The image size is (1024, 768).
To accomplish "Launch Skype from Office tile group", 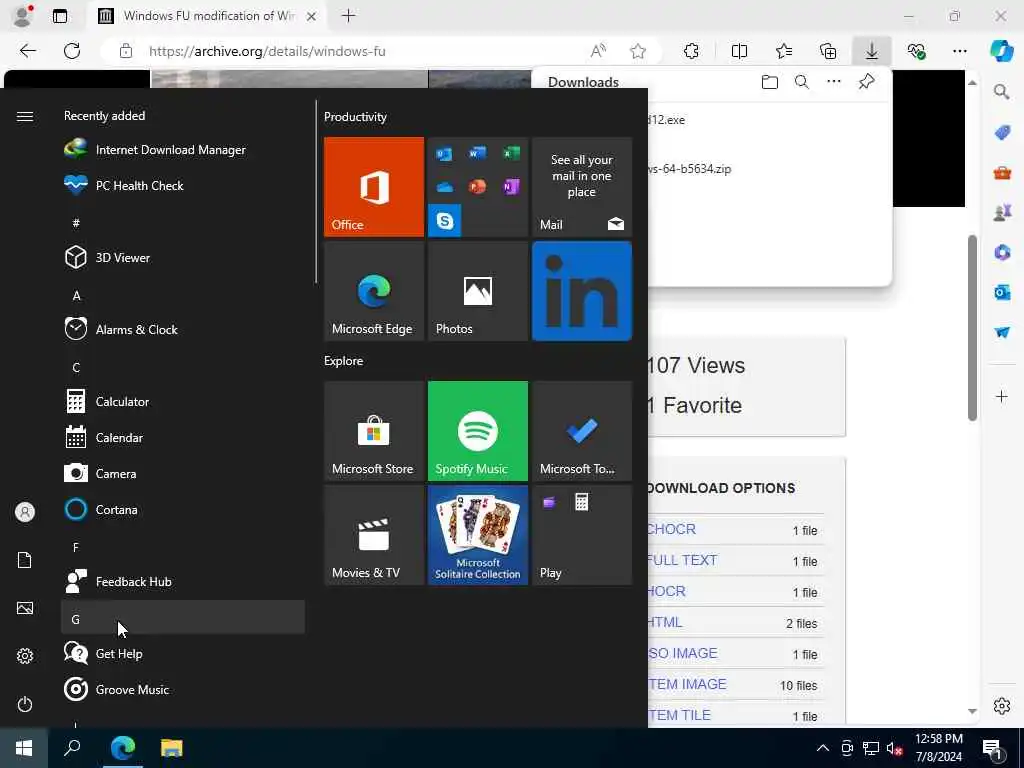I will point(445,220).
